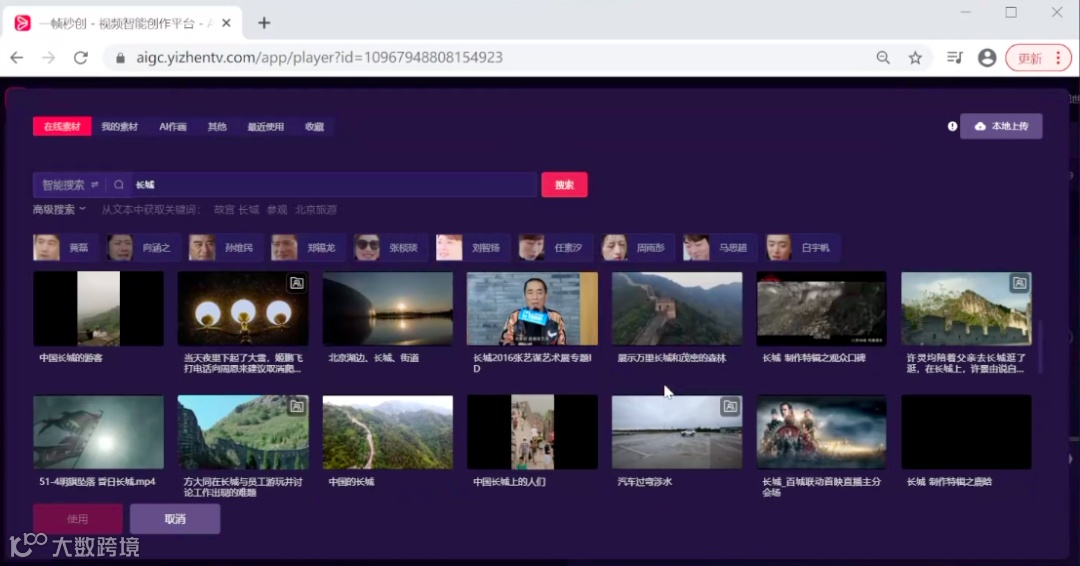This screenshot has height=566, width=1080.
Task: Select the 其他 tab
Action: 217,127
